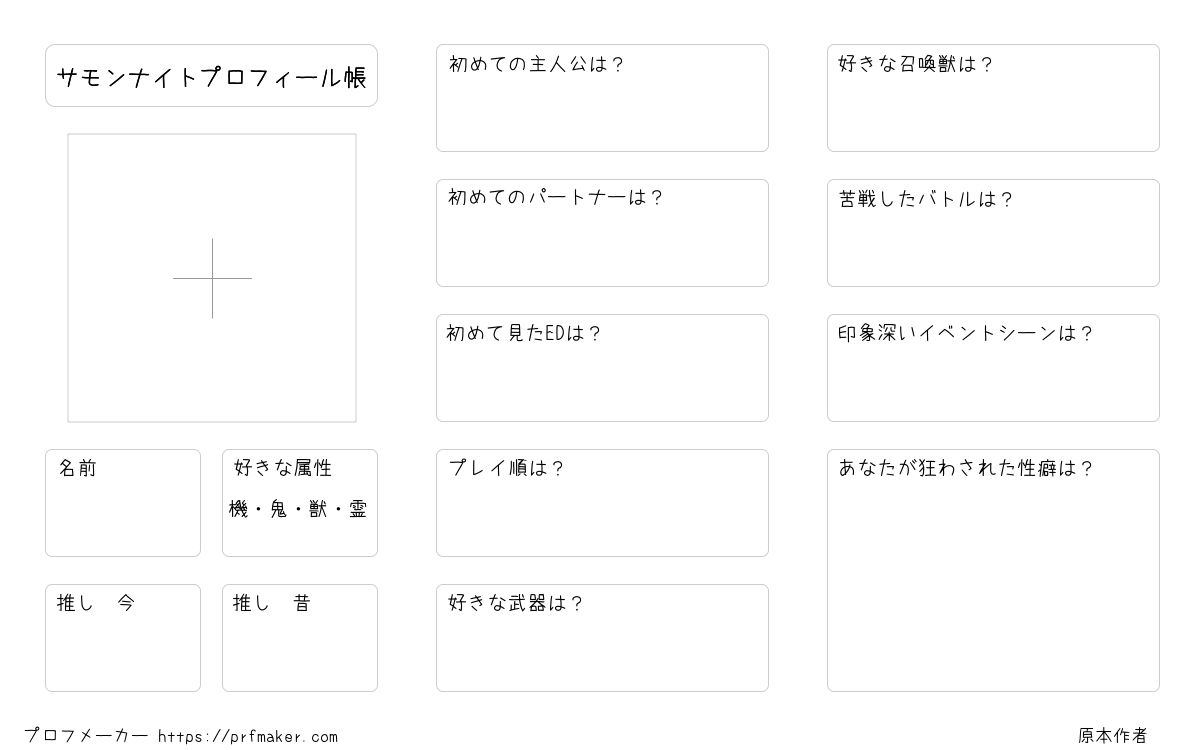Click the あなたが狂わされた性癖は？ box
The height and width of the screenshot is (750, 1200).
993,570
